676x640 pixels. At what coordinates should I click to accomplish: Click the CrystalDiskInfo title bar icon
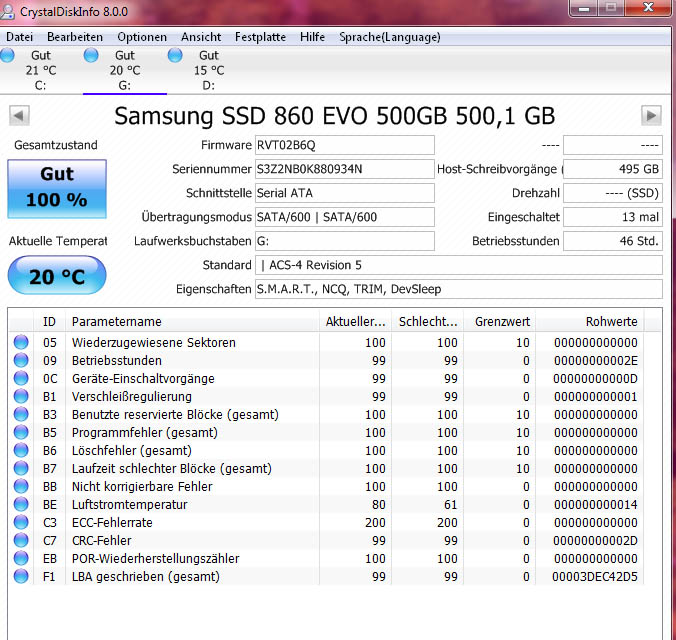[7, 11]
